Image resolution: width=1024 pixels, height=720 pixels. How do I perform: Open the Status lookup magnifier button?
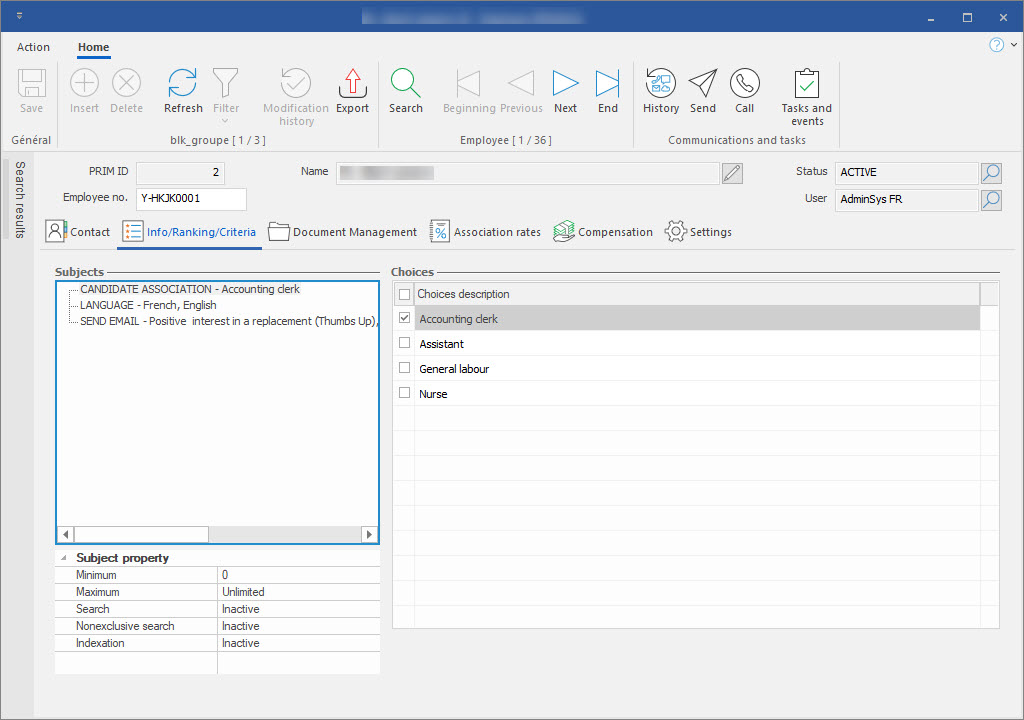[x=990, y=173]
